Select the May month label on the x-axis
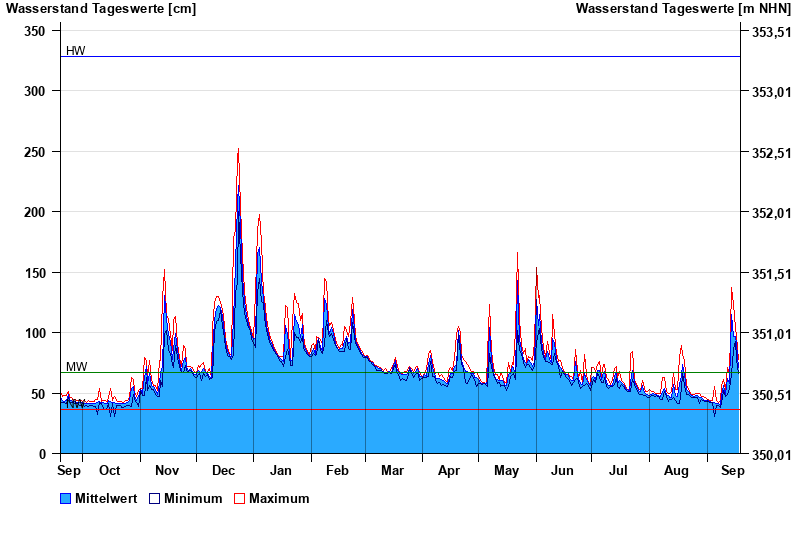800x550 pixels. [507, 470]
